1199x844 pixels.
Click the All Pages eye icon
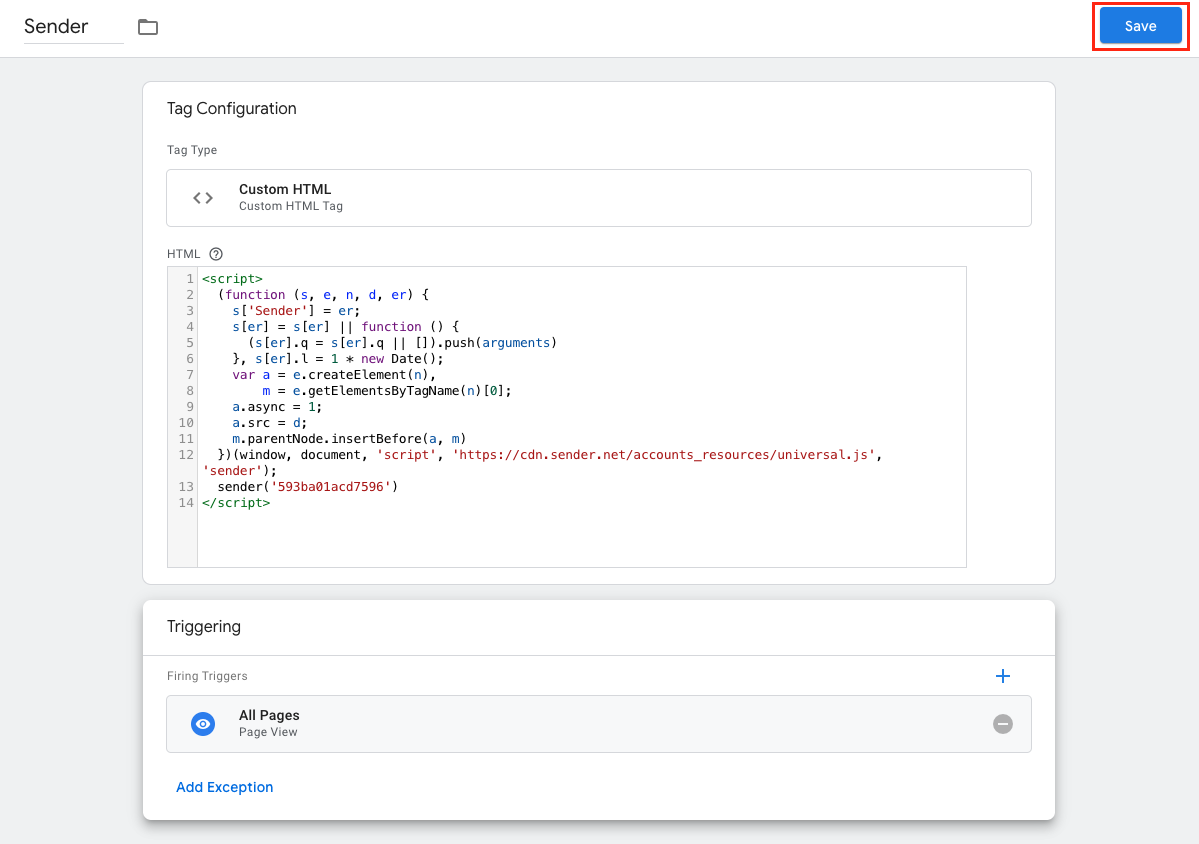203,724
